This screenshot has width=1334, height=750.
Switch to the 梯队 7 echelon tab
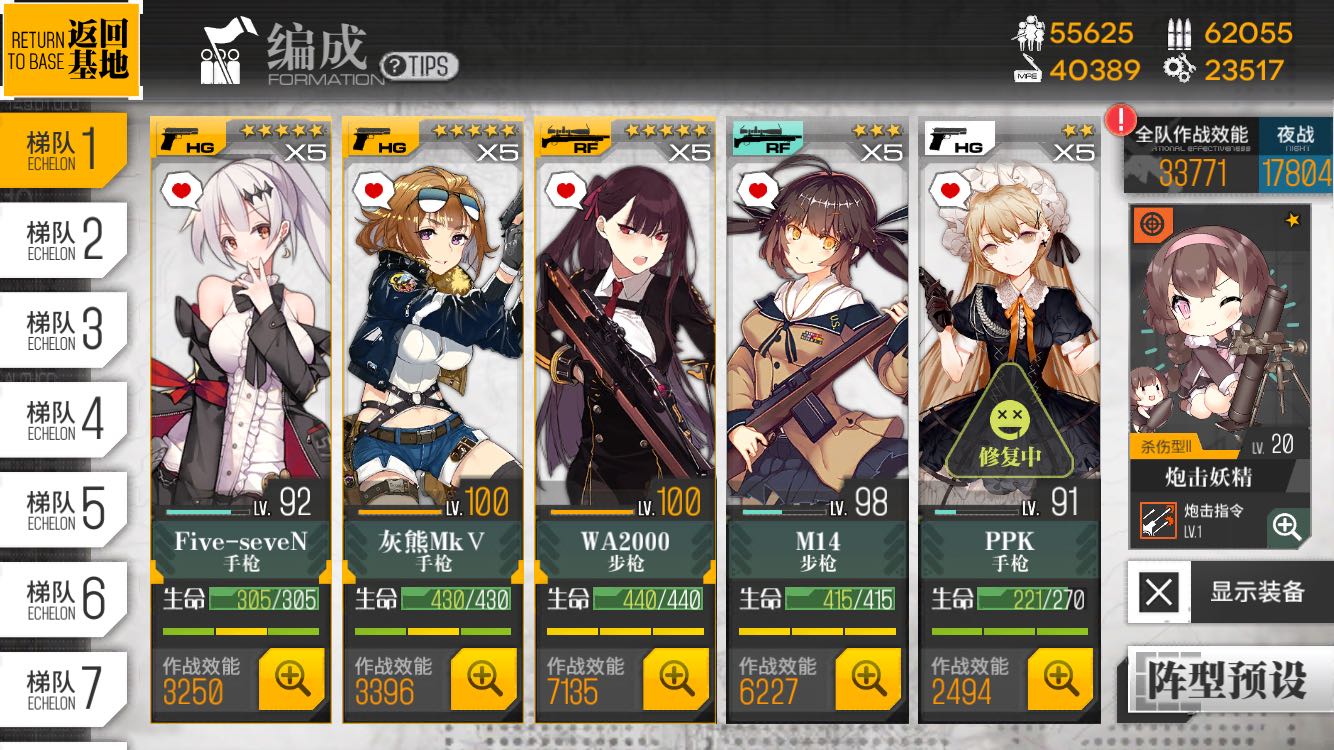(x=64, y=690)
